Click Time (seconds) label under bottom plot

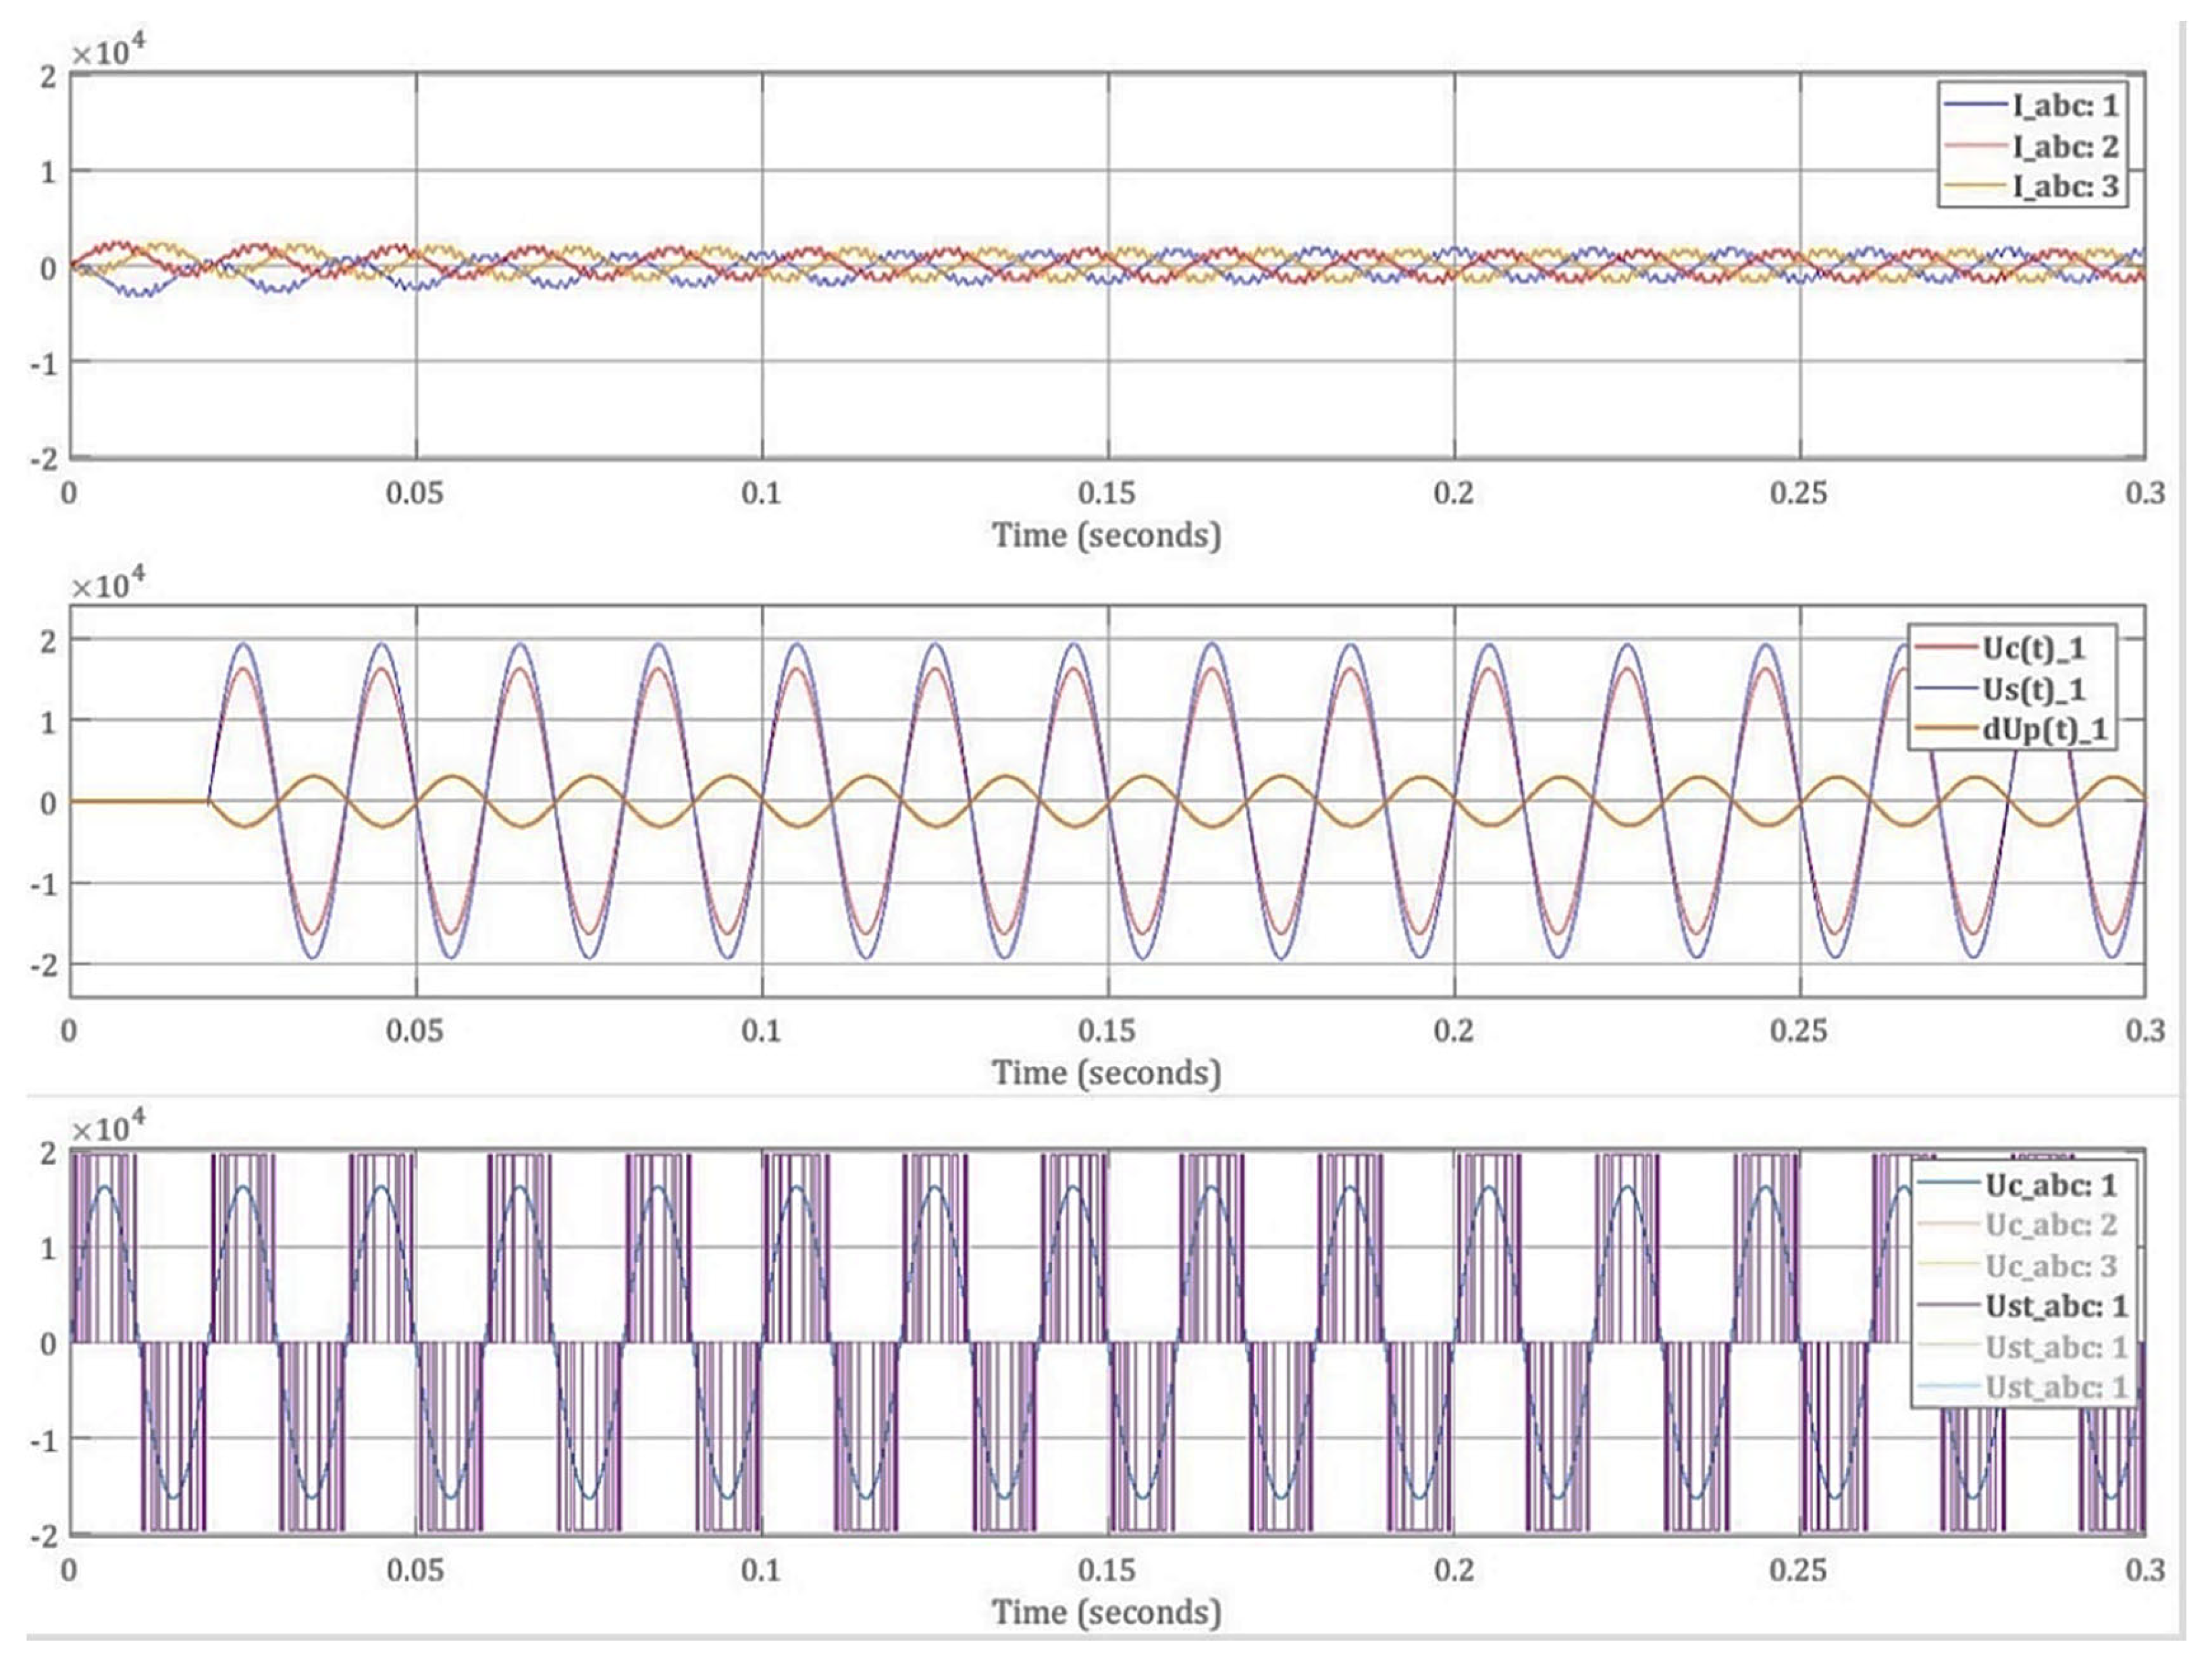point(1106,1612)
